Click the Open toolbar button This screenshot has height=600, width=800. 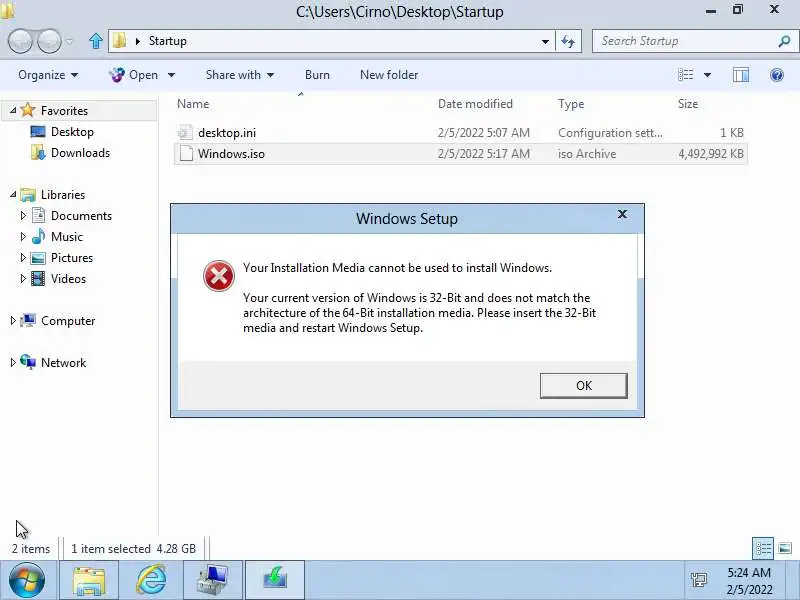[134, 75]
